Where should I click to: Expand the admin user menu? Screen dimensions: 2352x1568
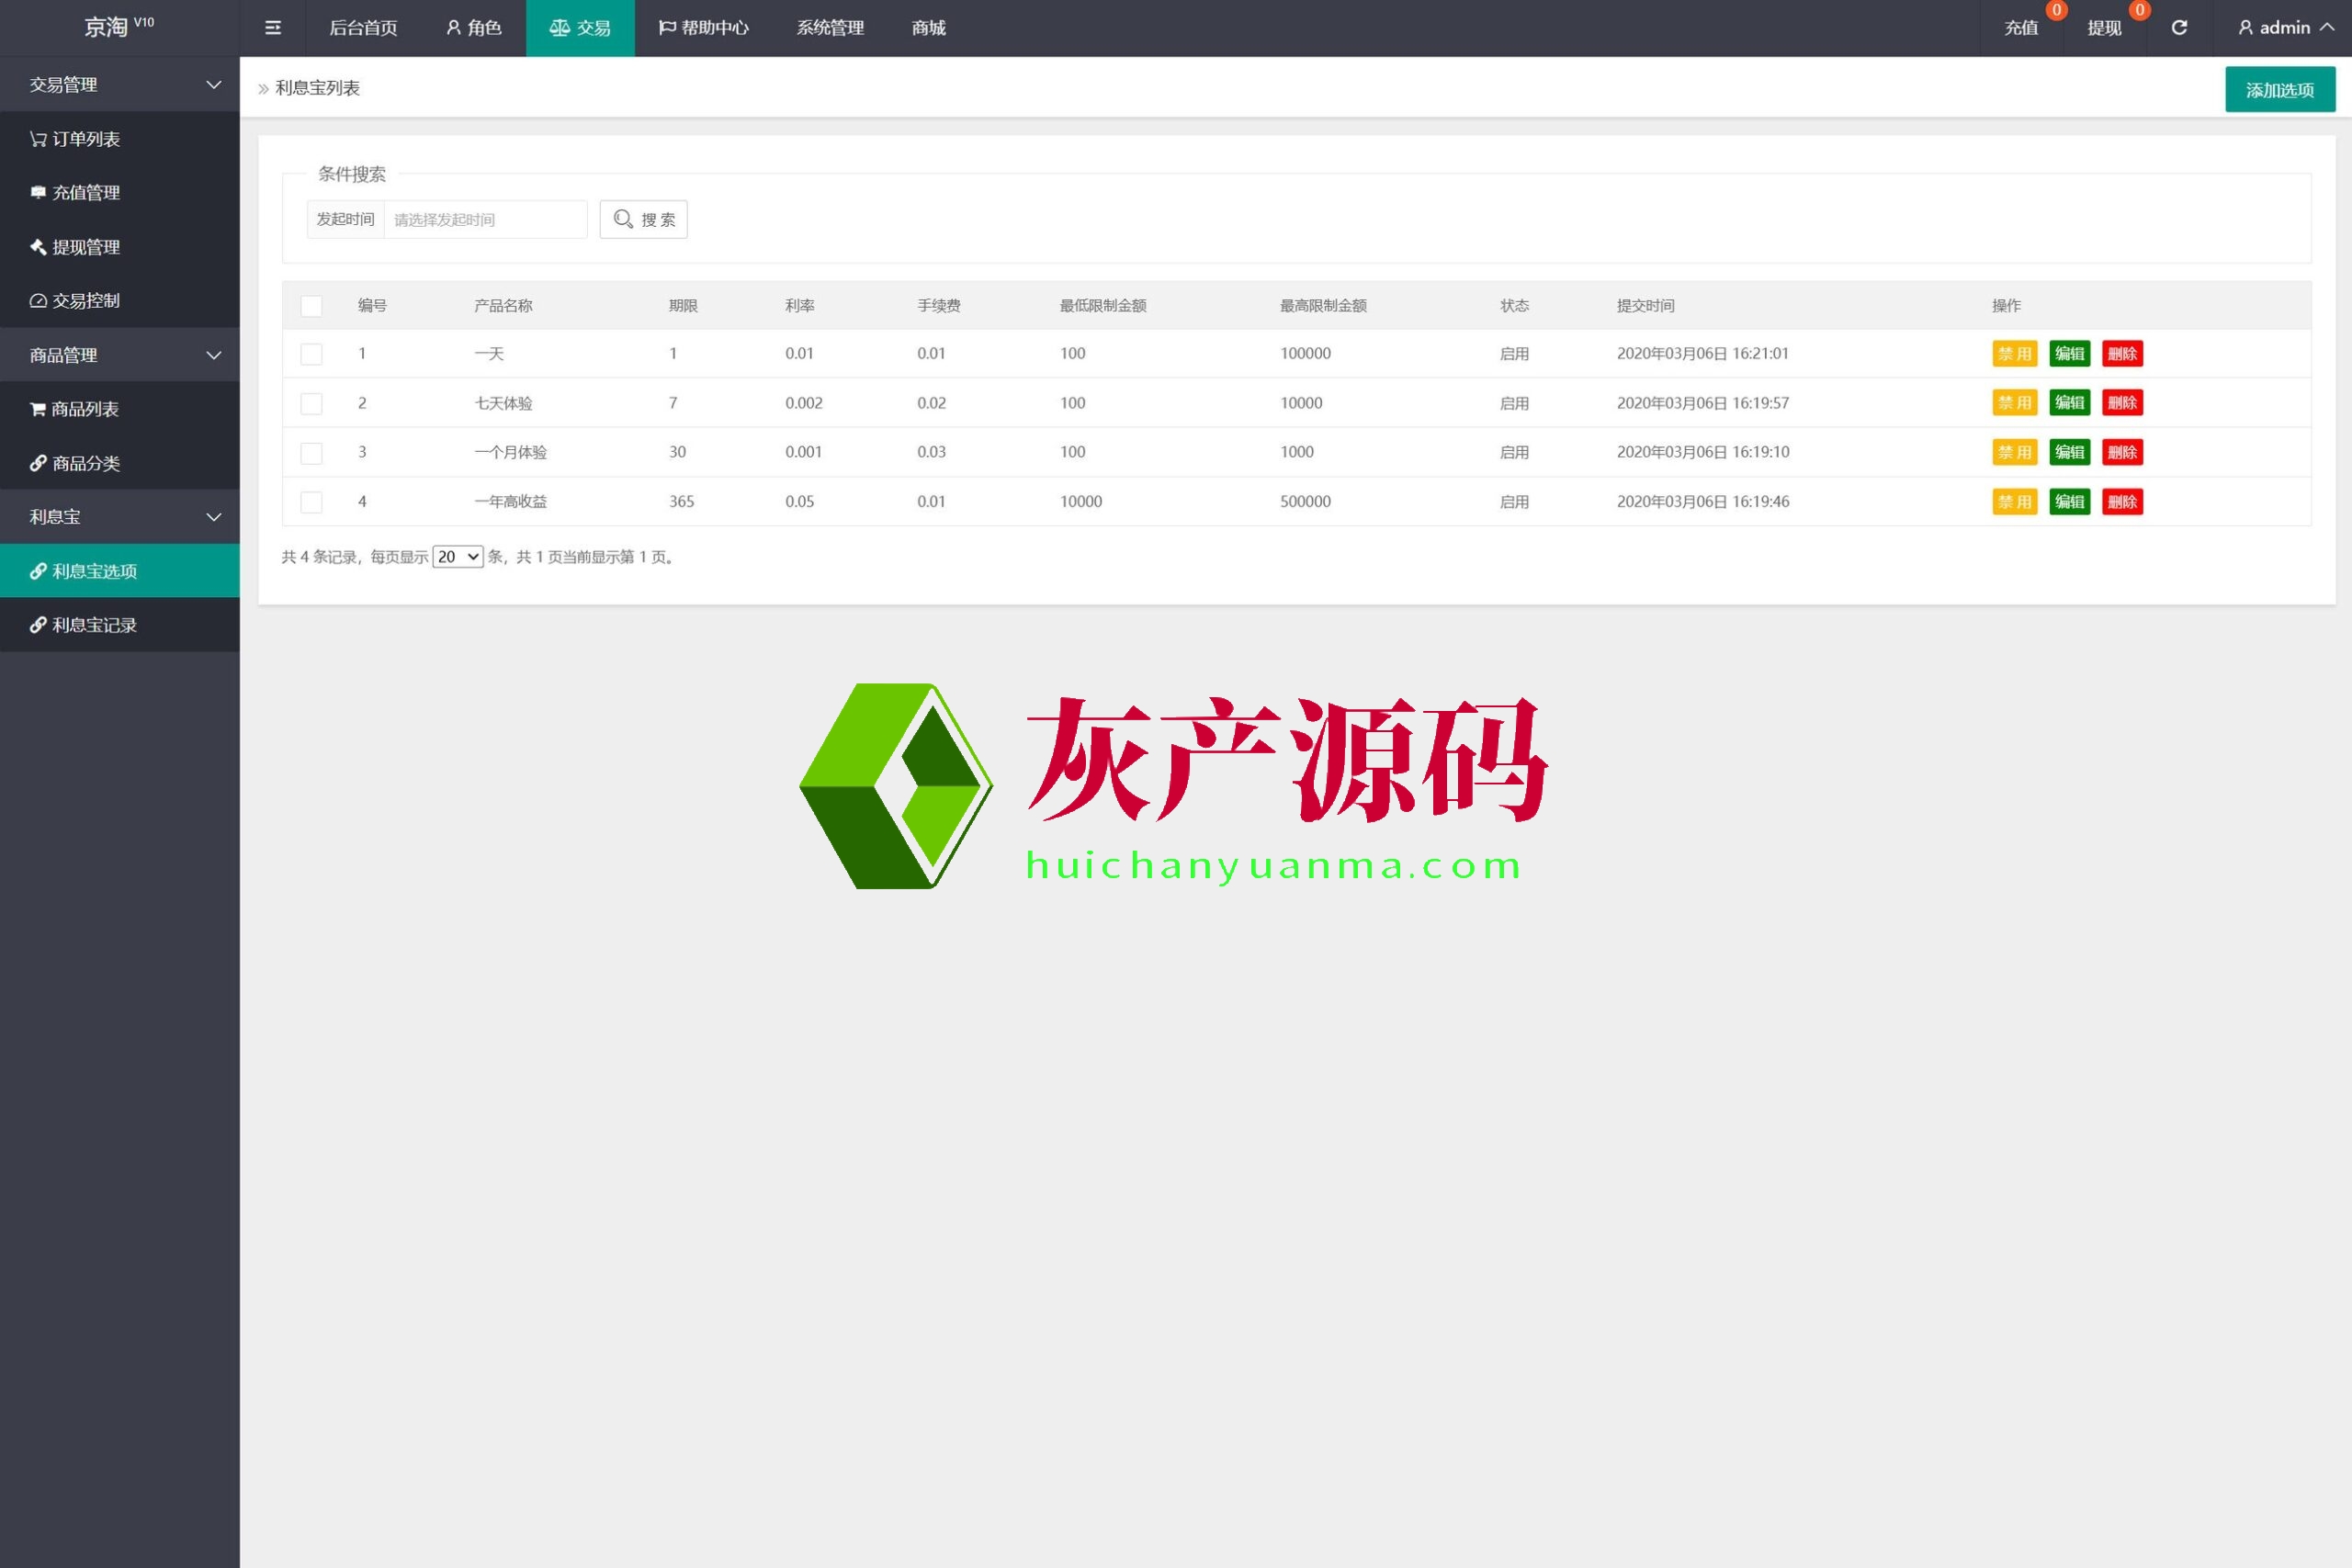coord(2285,28)
